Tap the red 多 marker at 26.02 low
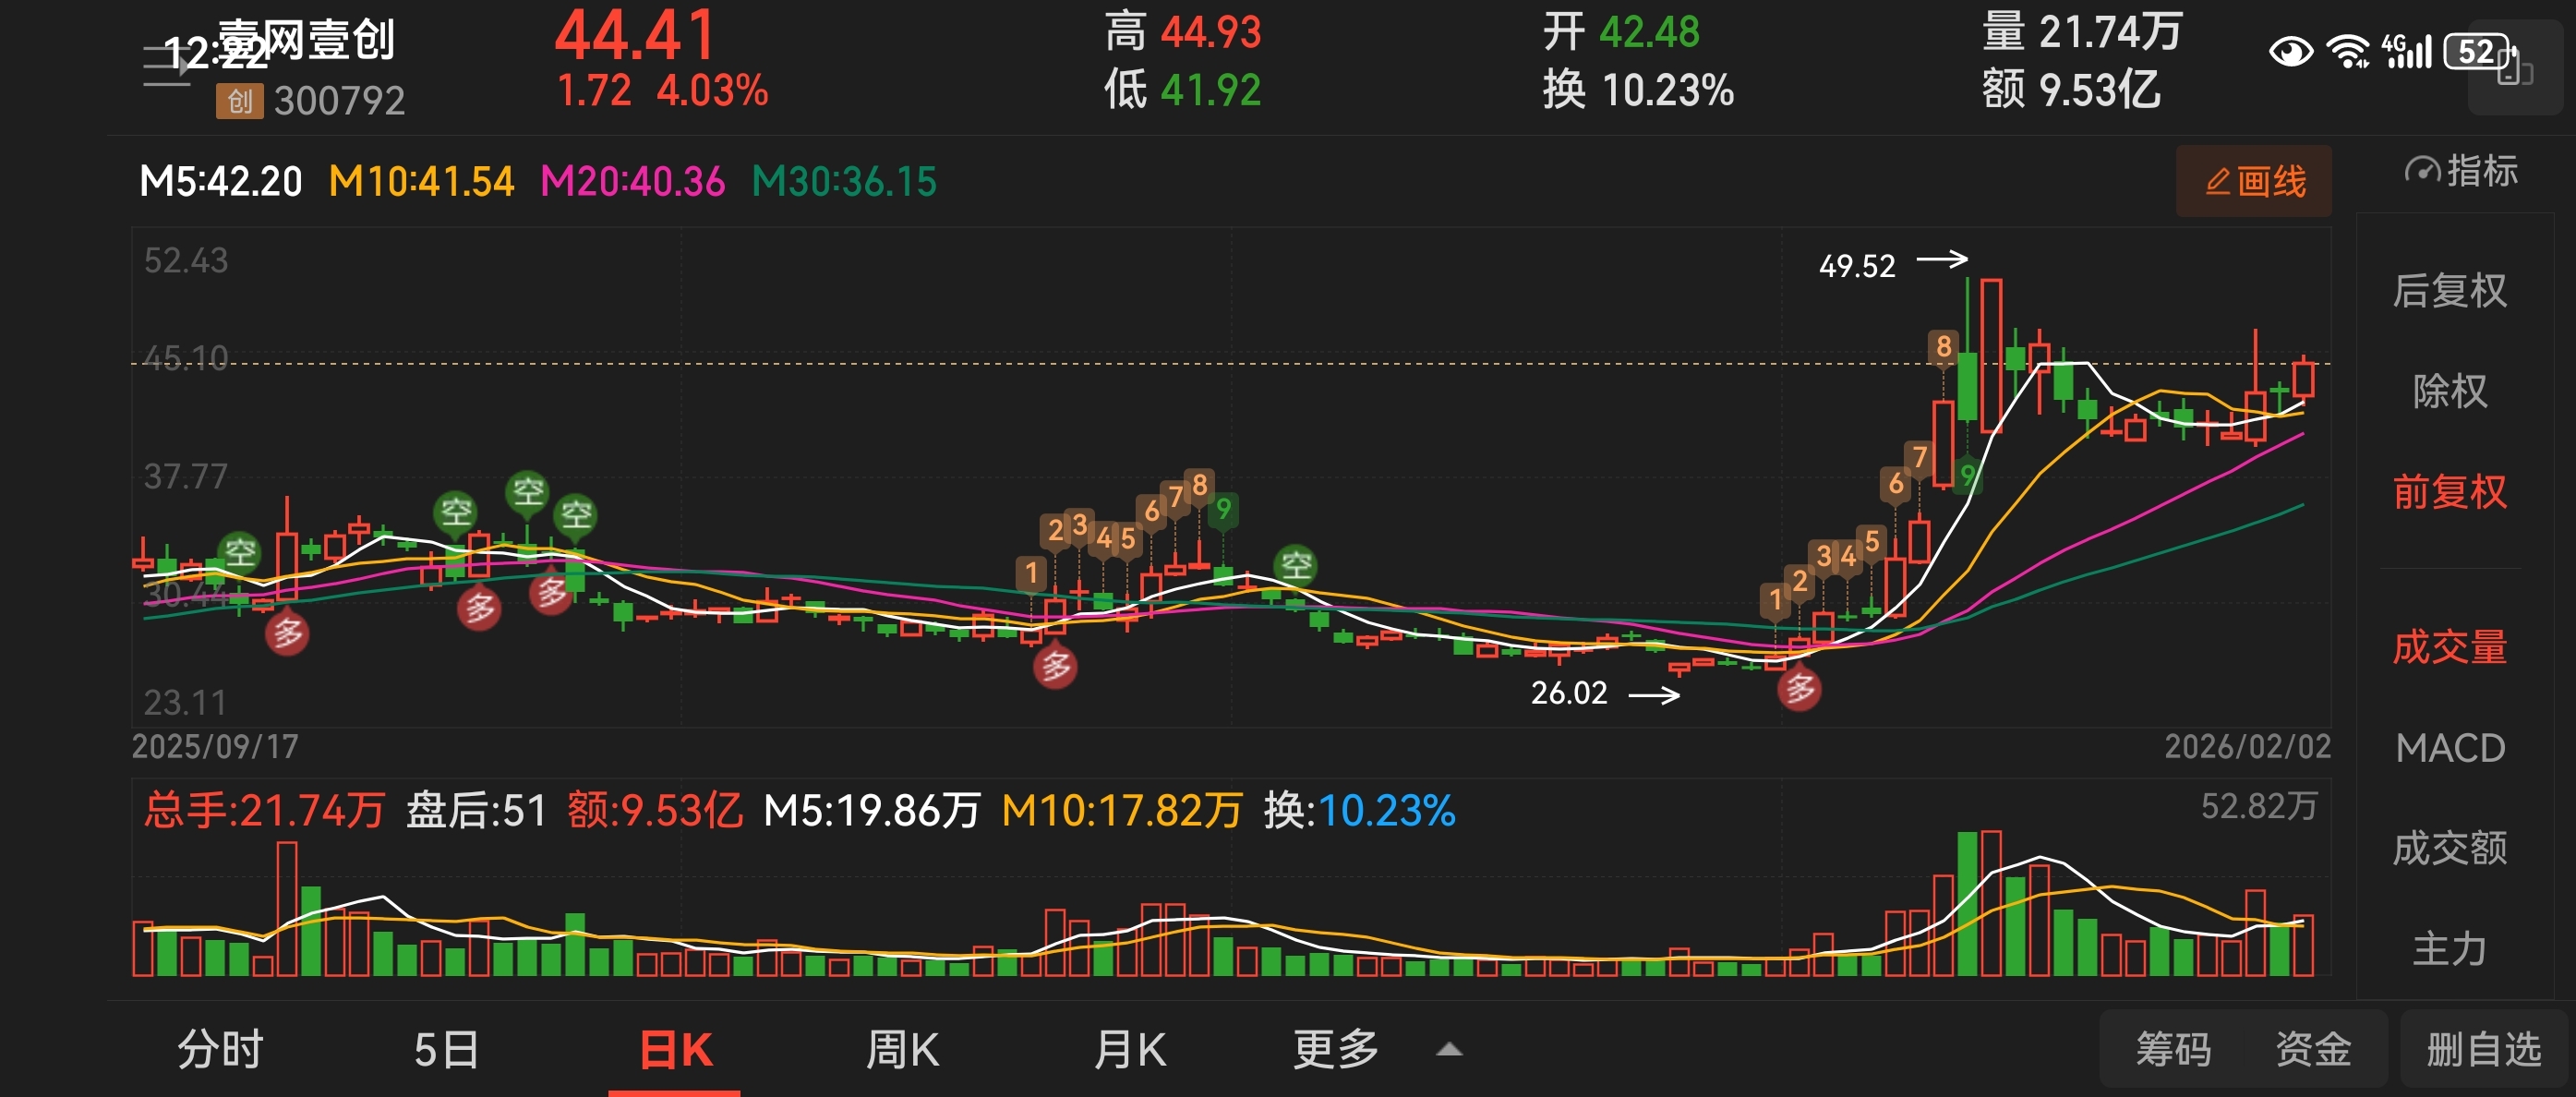 pos(1799,688)
